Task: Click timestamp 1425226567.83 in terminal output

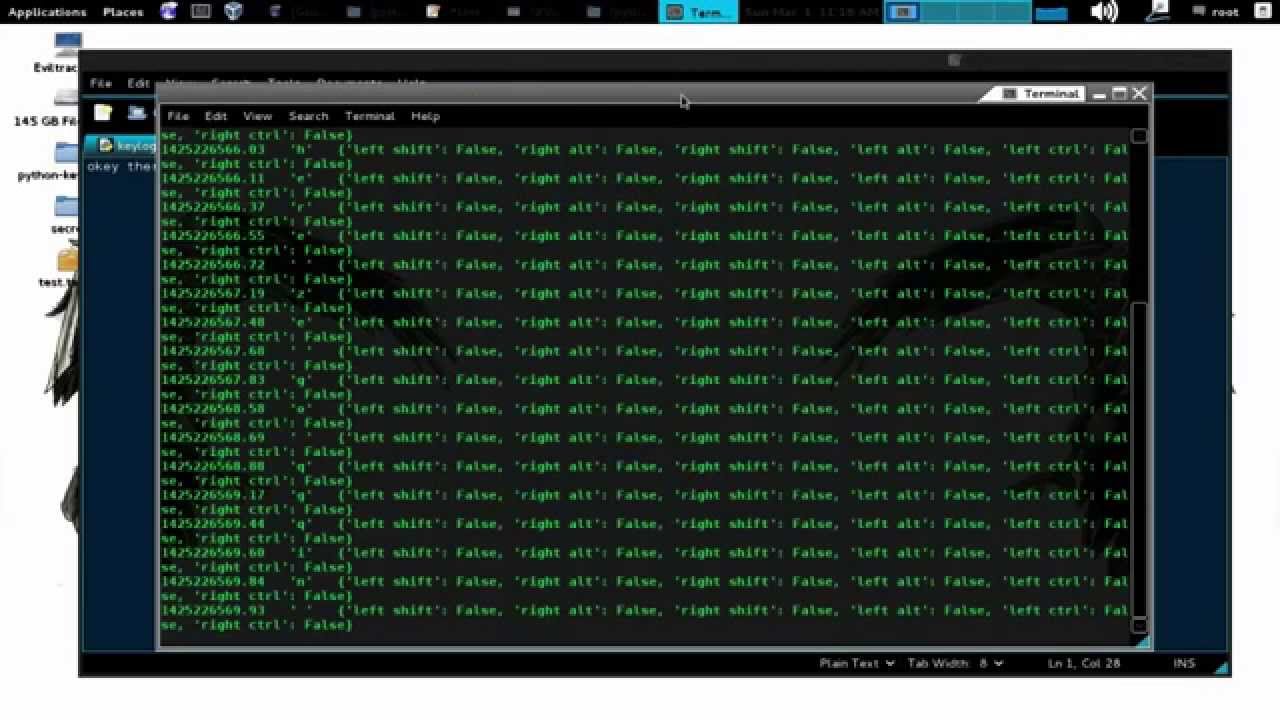Action: (x=213, y=380)
